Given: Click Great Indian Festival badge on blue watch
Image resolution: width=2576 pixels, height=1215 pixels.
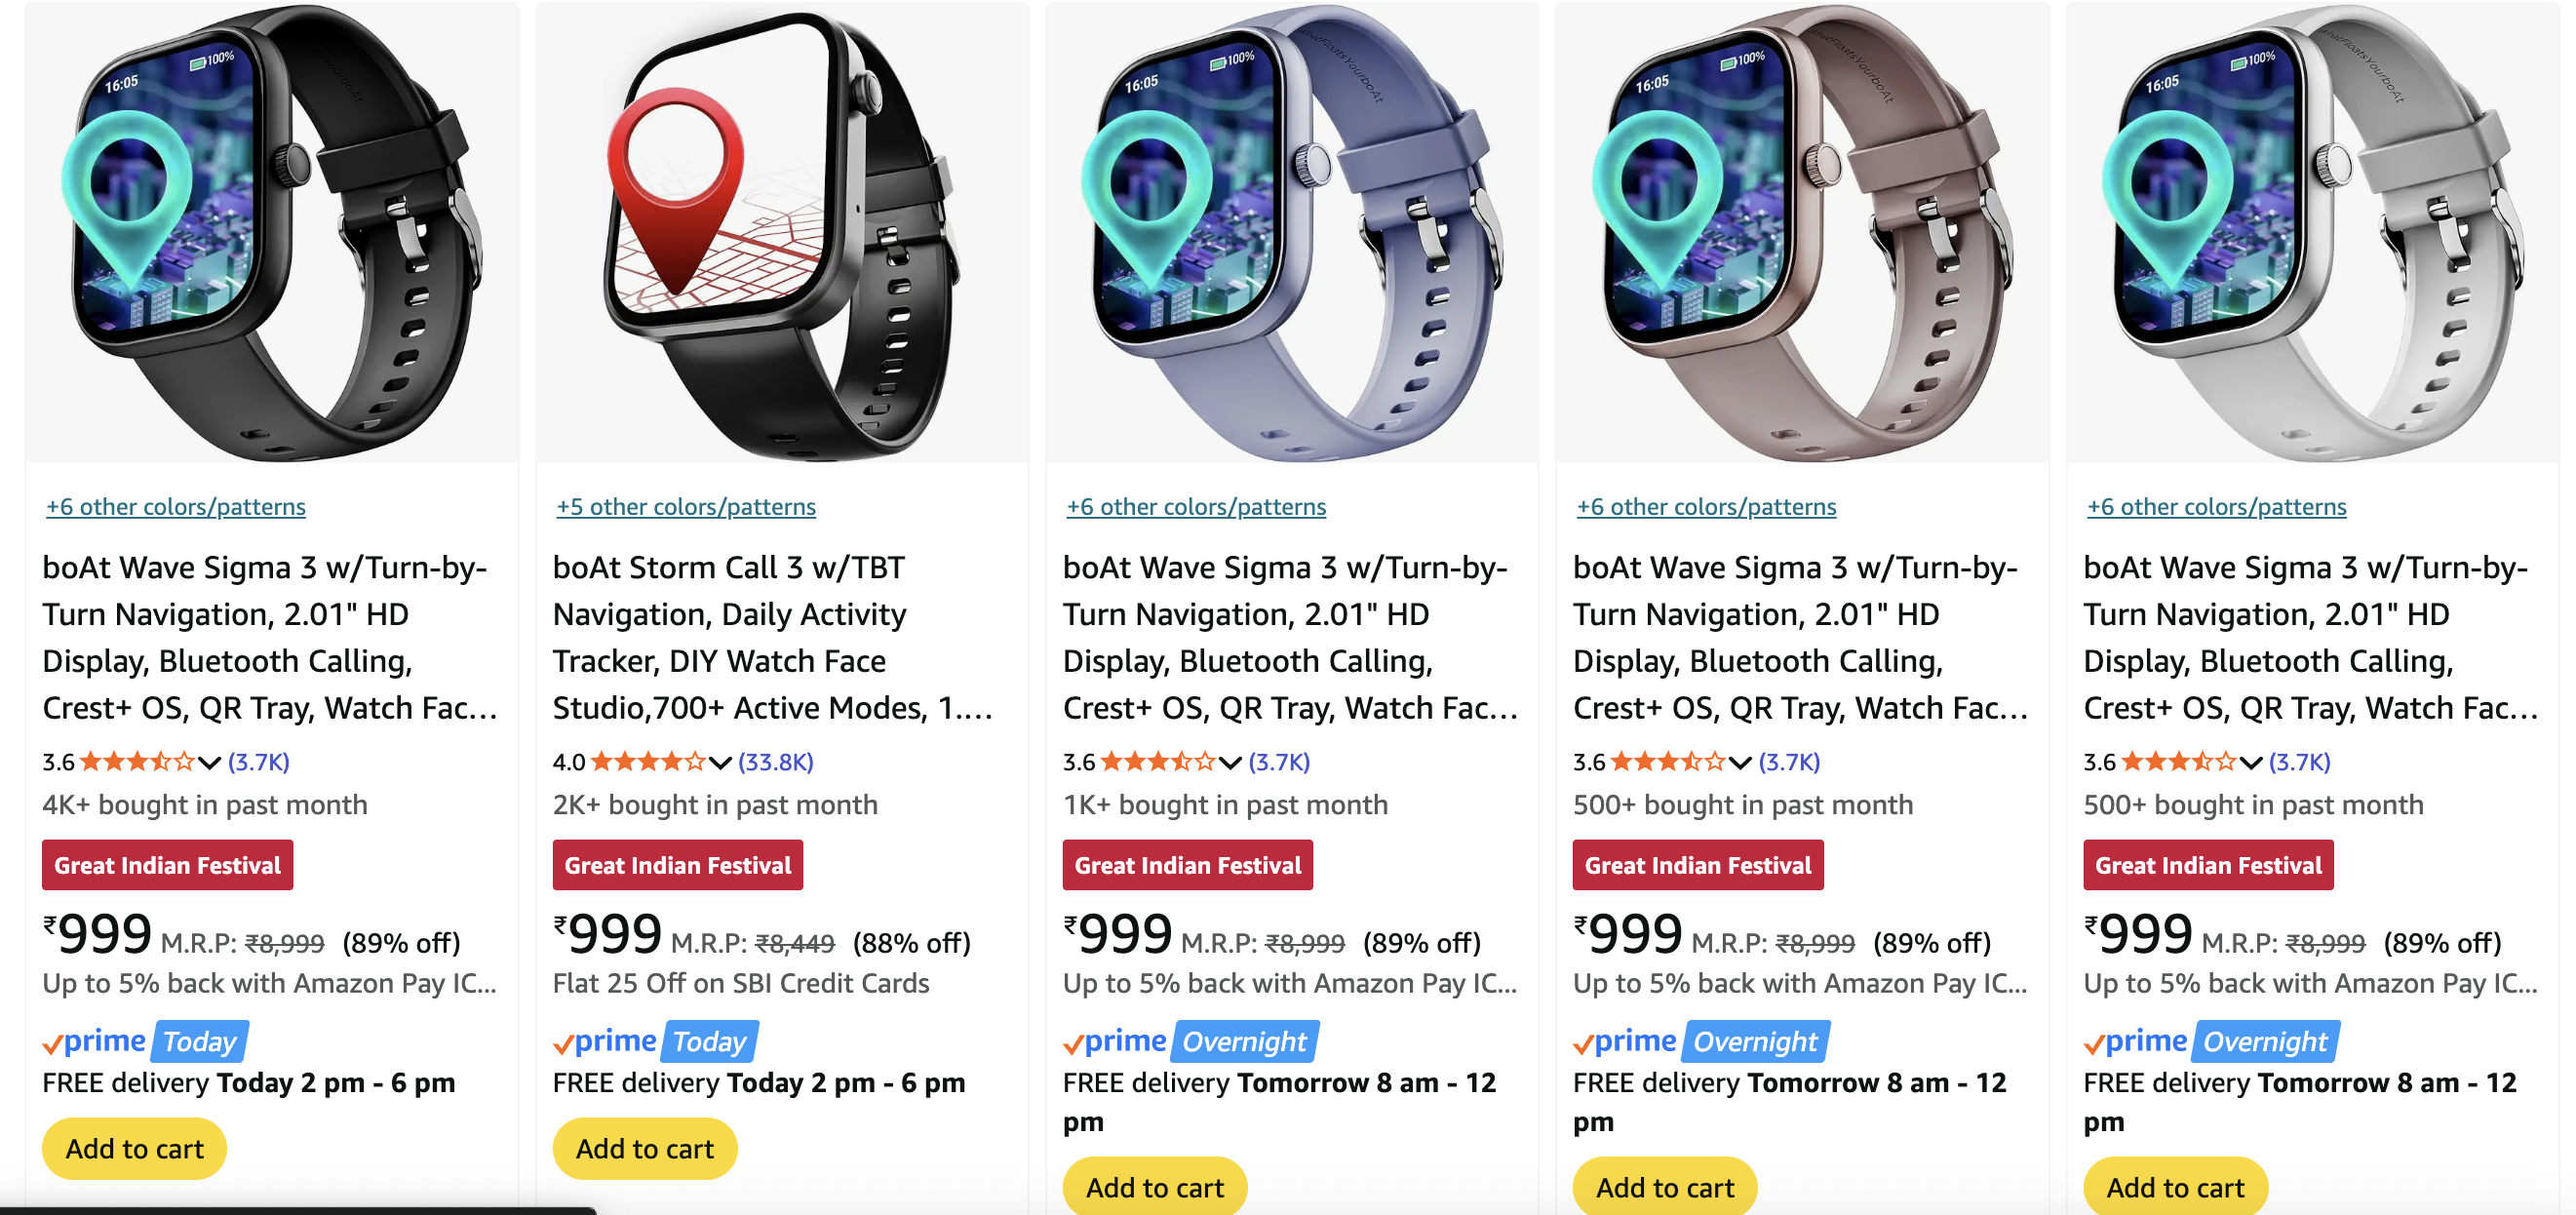Looking at the screenshot, I should point(1187,865).
